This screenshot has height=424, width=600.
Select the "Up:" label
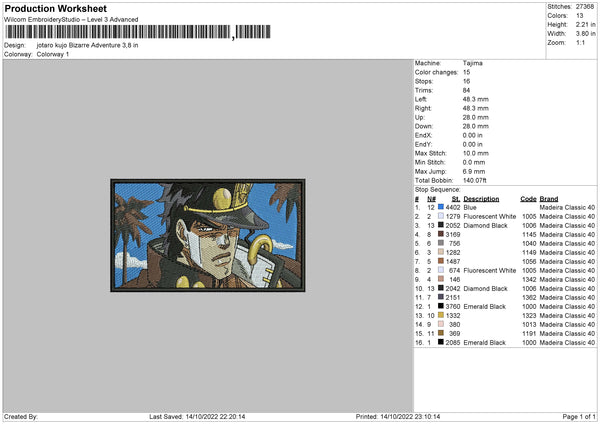[419, 117]
